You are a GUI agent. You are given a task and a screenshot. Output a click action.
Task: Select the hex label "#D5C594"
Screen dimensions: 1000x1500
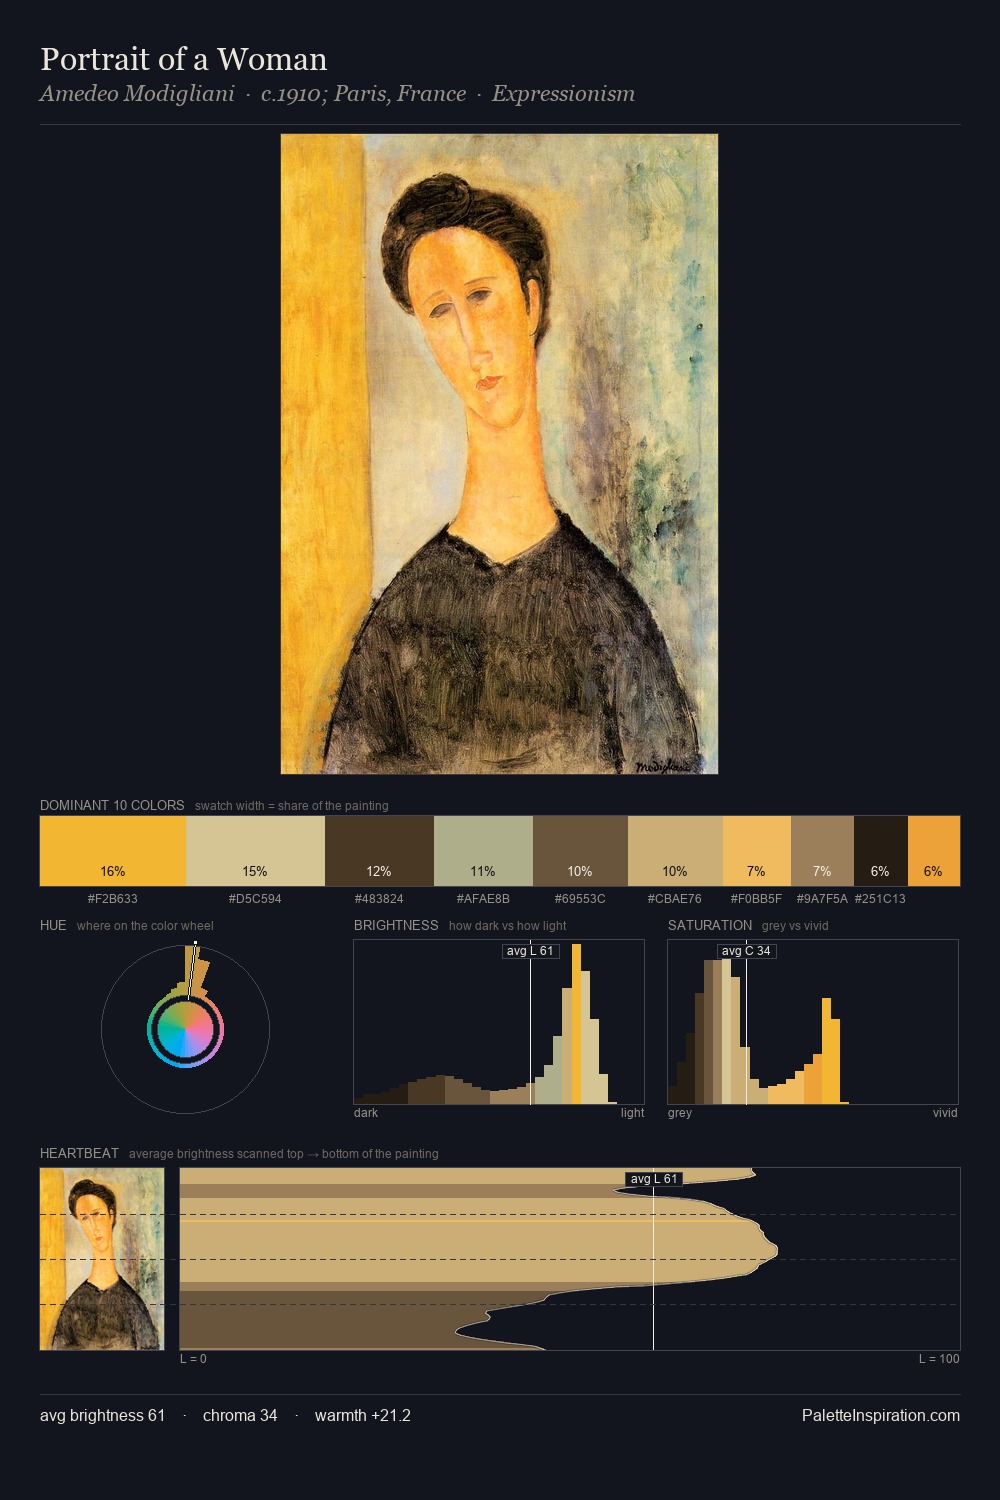[x=255, y=899]
